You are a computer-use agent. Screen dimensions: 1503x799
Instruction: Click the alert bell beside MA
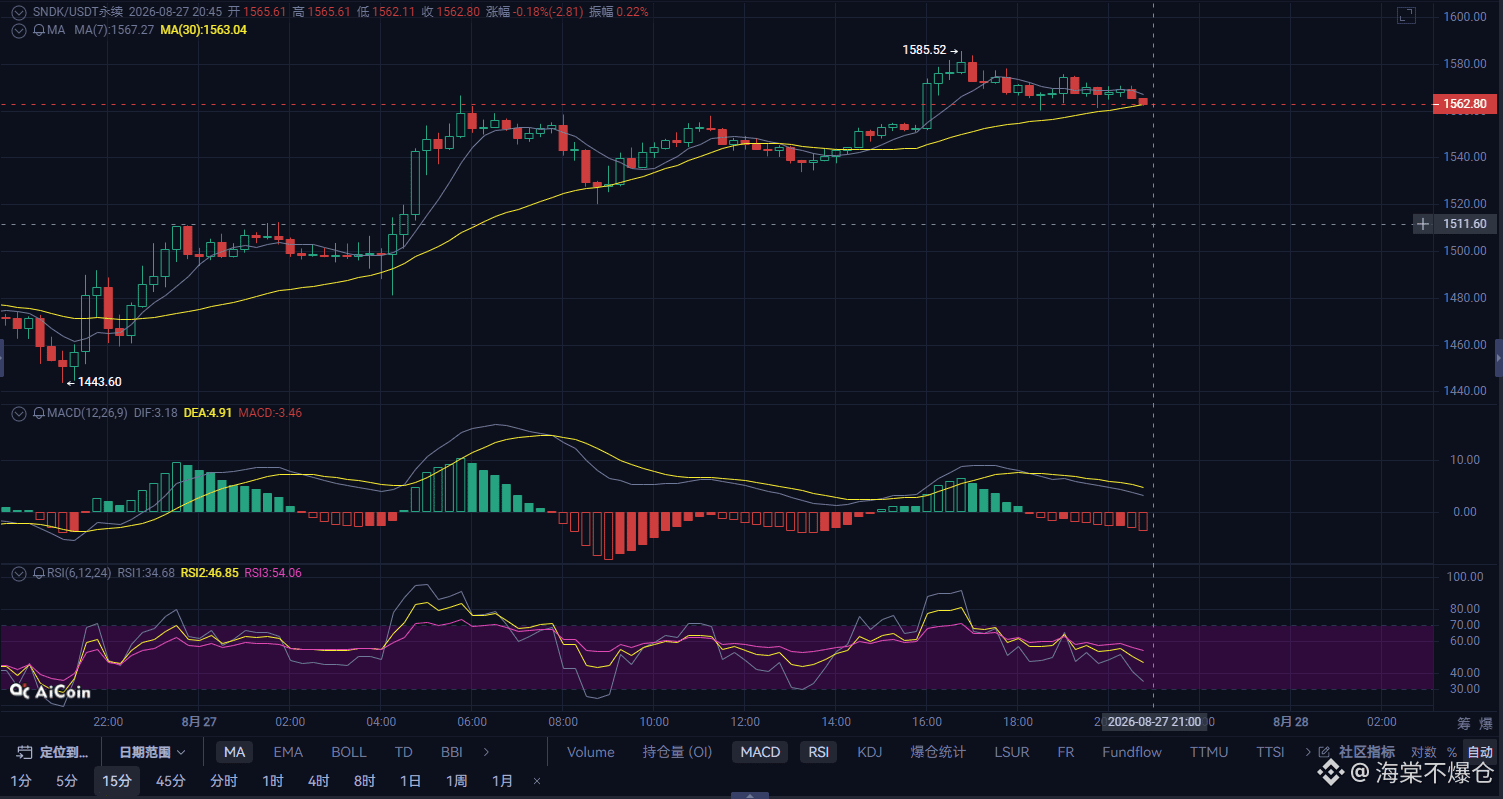pyautogui.click(x=39, y=30)
